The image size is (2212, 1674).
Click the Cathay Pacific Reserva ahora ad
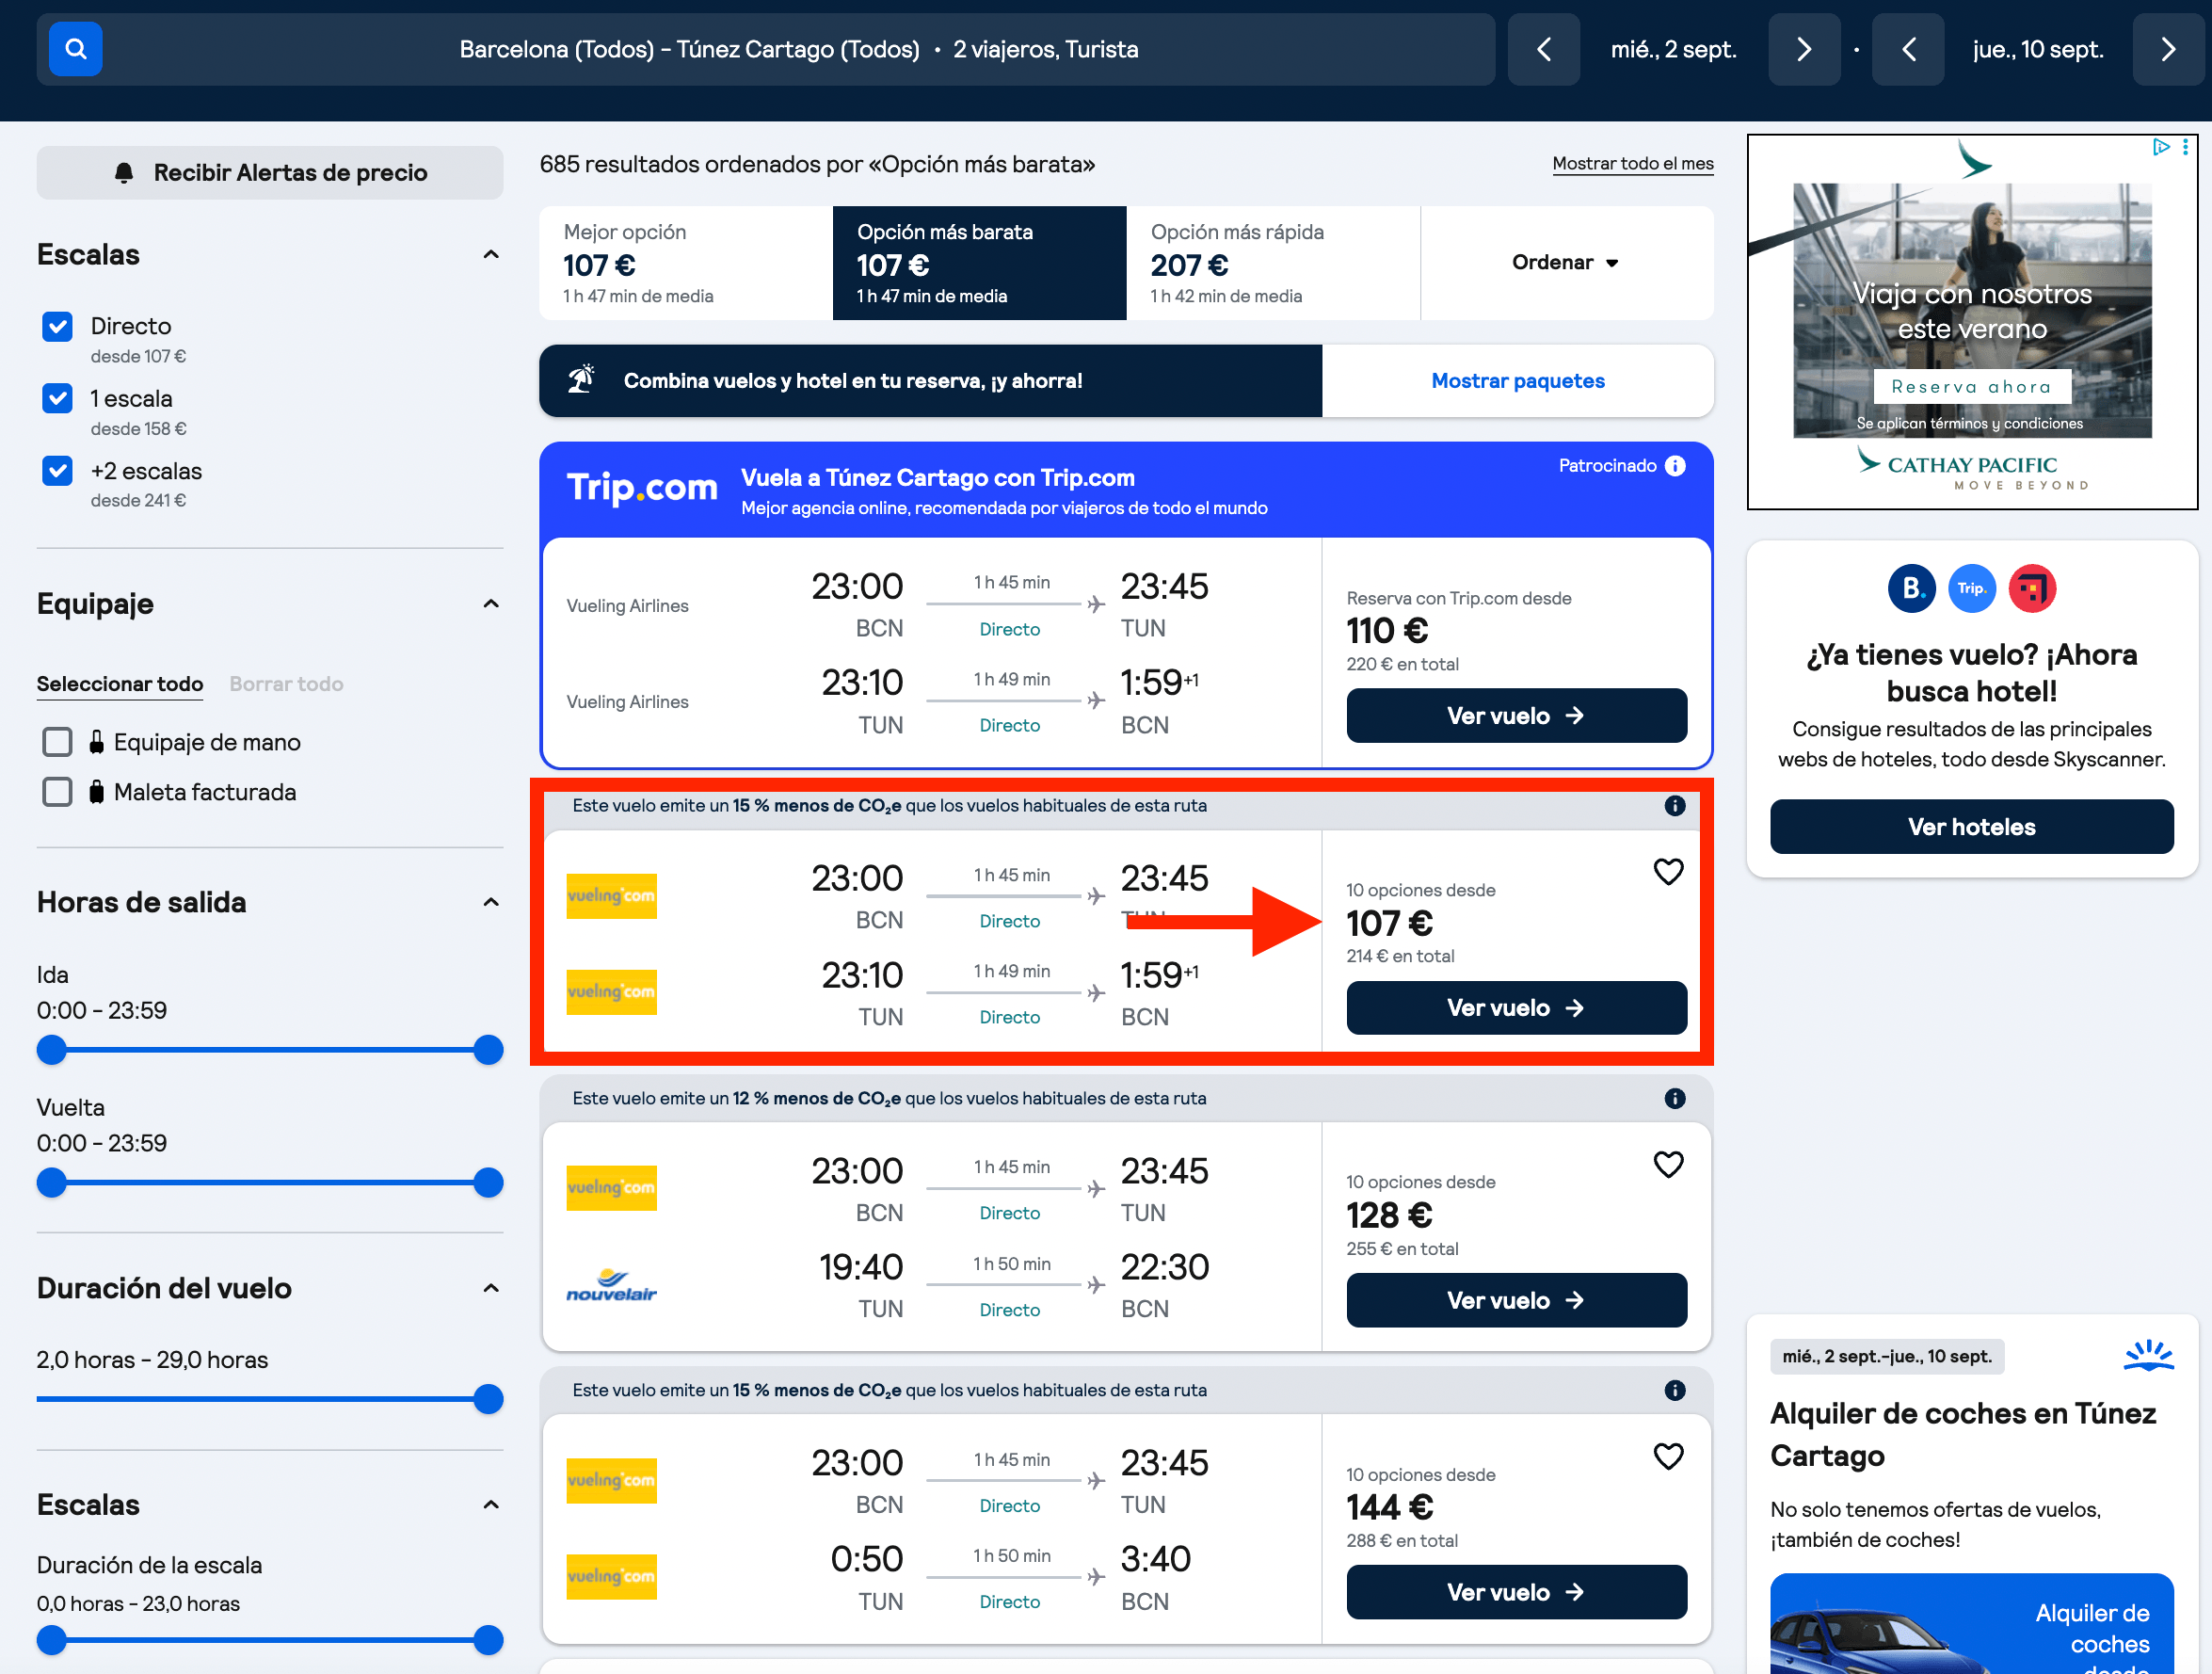pyautogui.click(x=1971, y=387)
